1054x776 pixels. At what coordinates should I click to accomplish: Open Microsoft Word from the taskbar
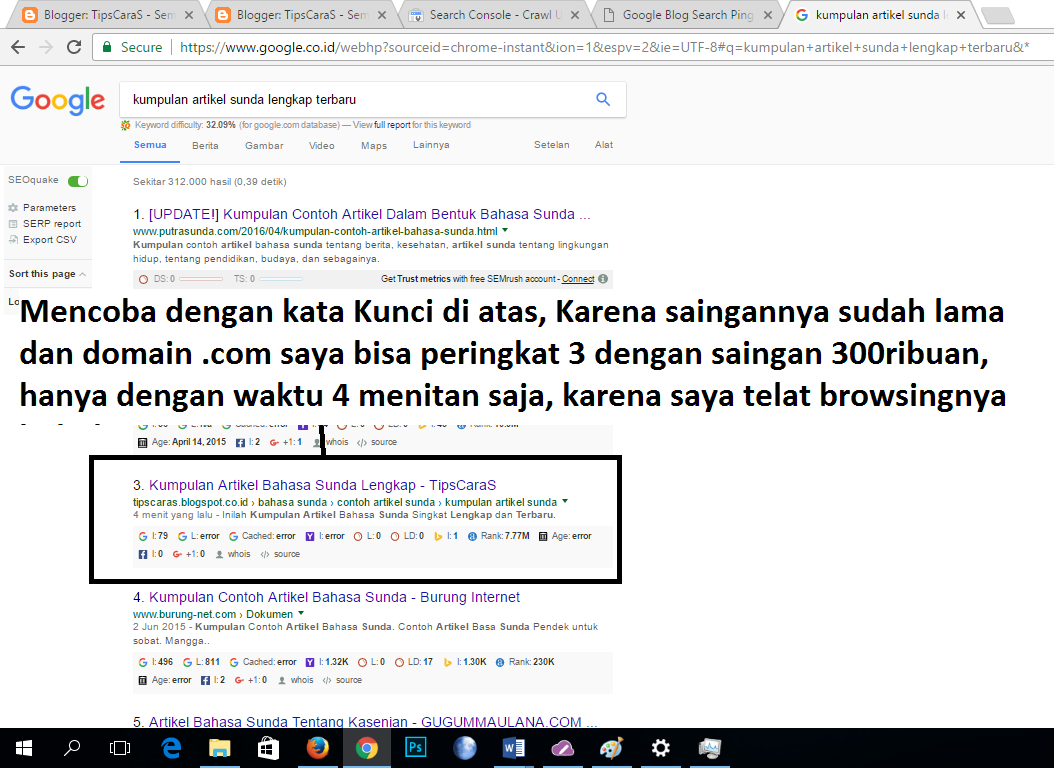point(514,748)
